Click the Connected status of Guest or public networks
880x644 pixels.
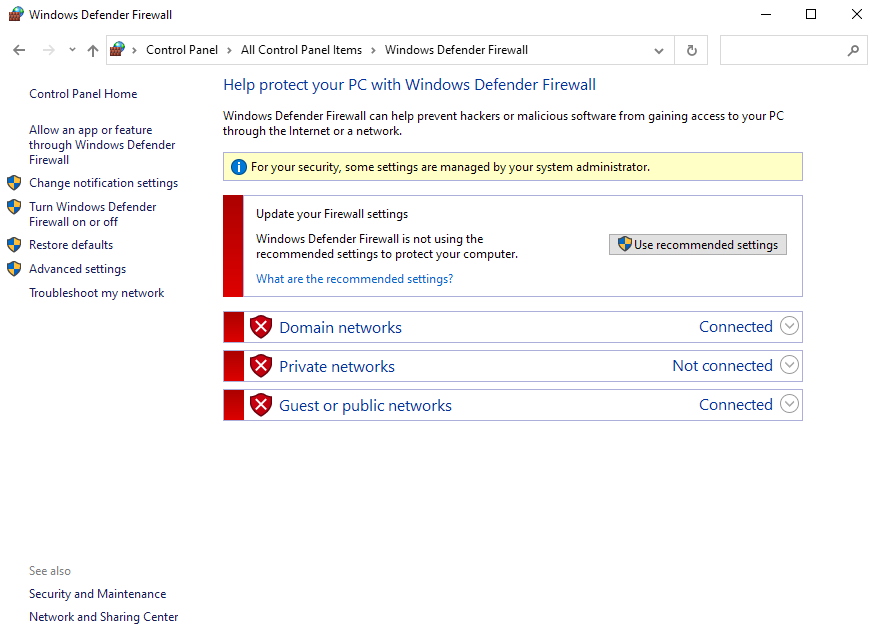736,405
